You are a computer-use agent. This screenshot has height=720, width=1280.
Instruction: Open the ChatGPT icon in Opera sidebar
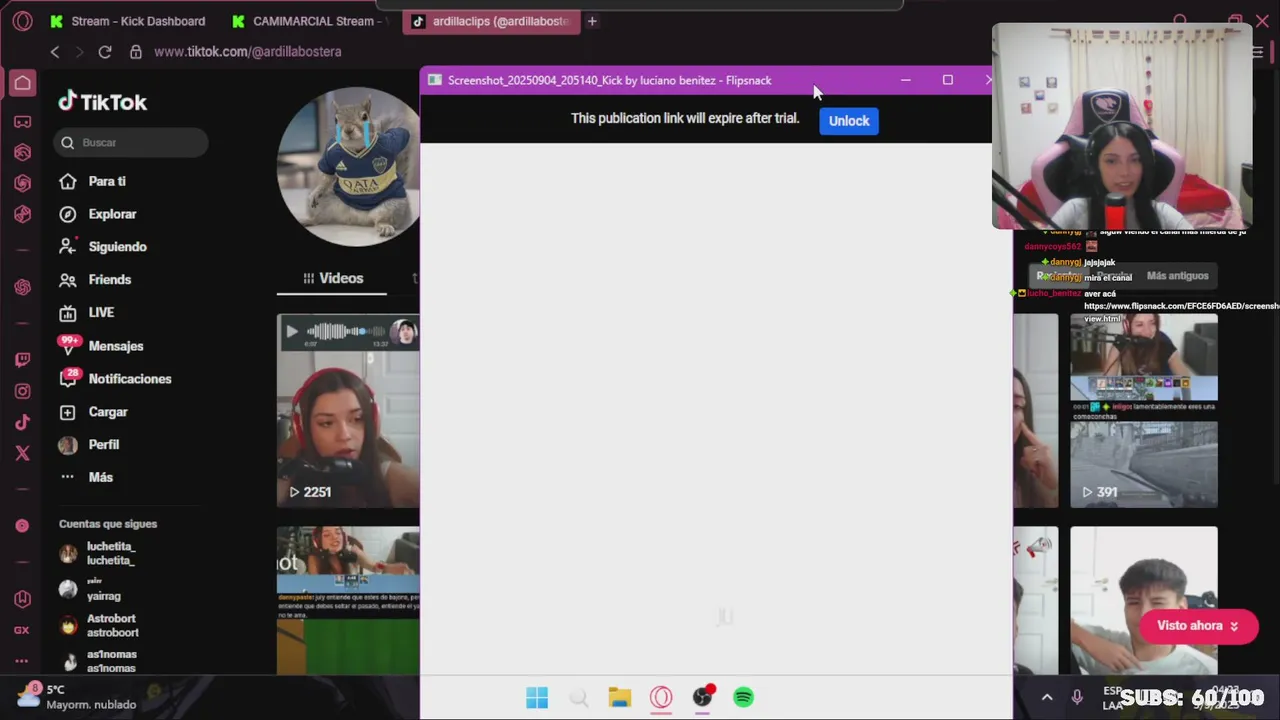click(x=22, y=287)
